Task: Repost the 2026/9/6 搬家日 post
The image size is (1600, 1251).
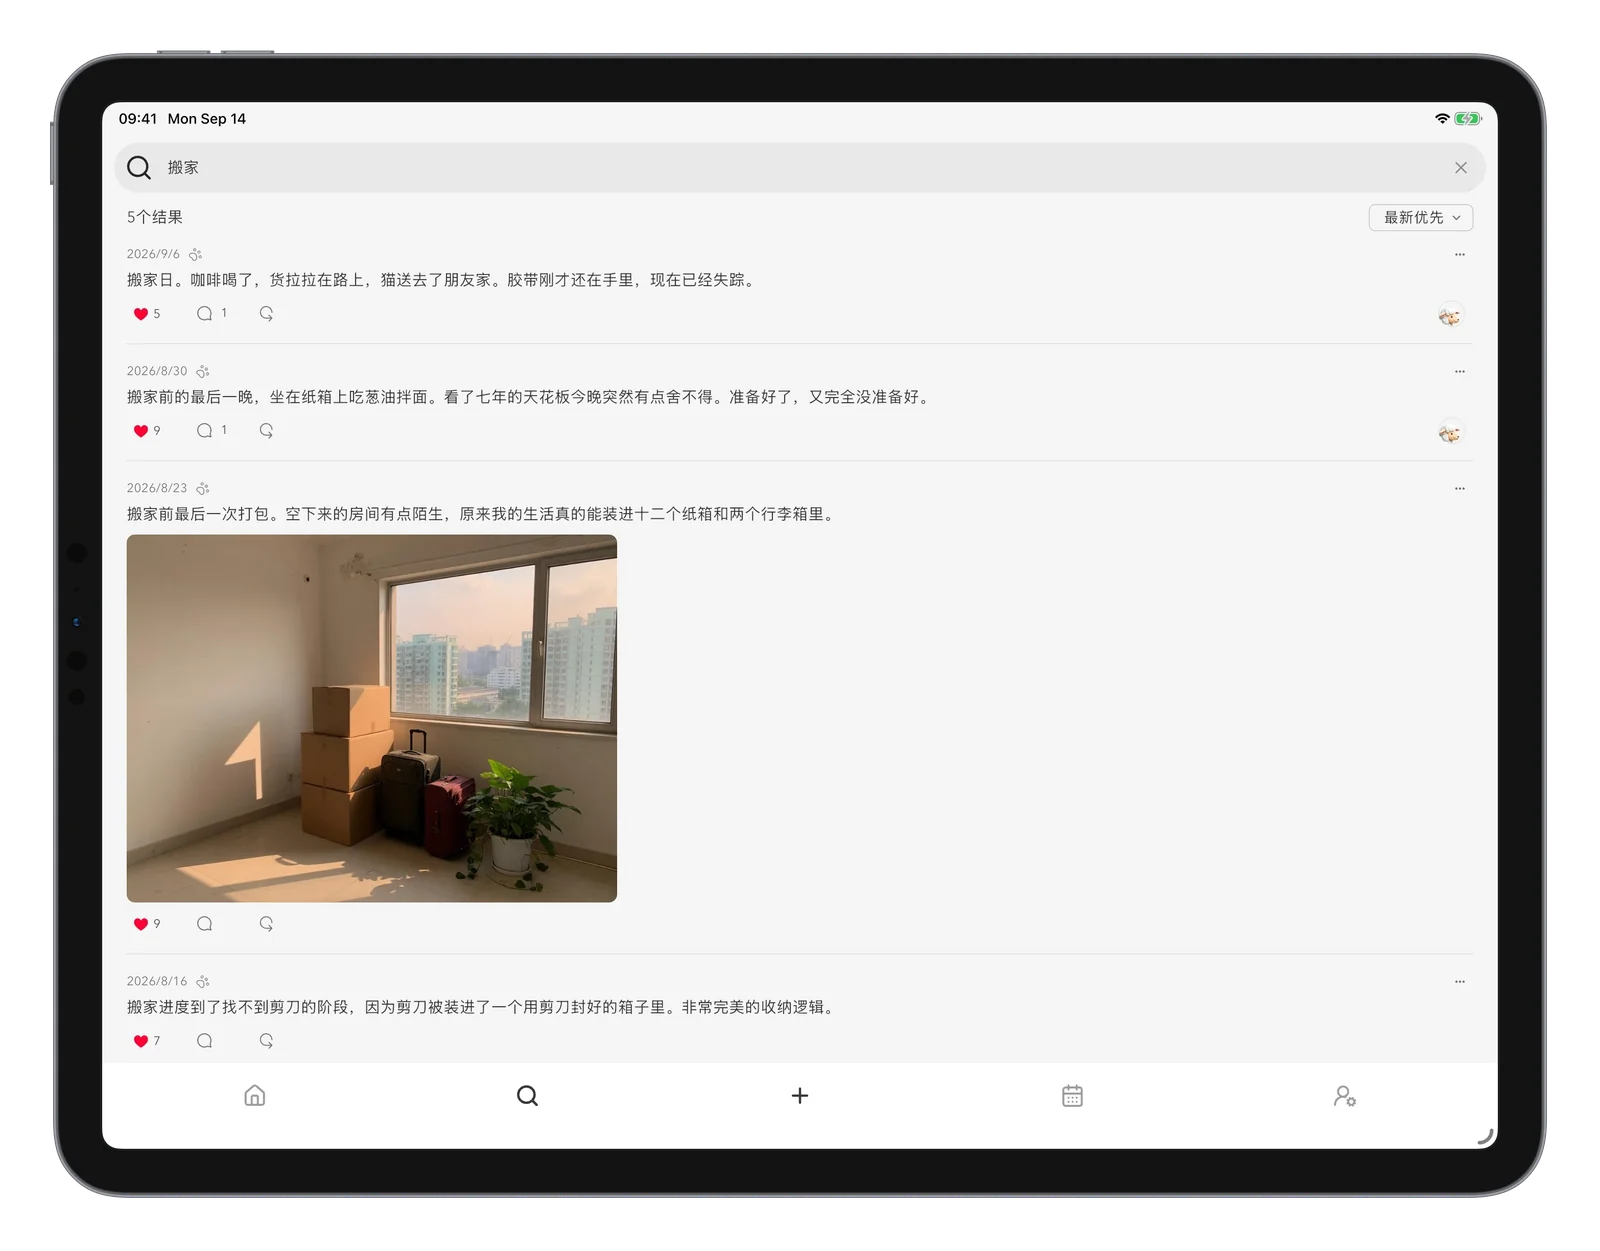Action: coord(266,314)
